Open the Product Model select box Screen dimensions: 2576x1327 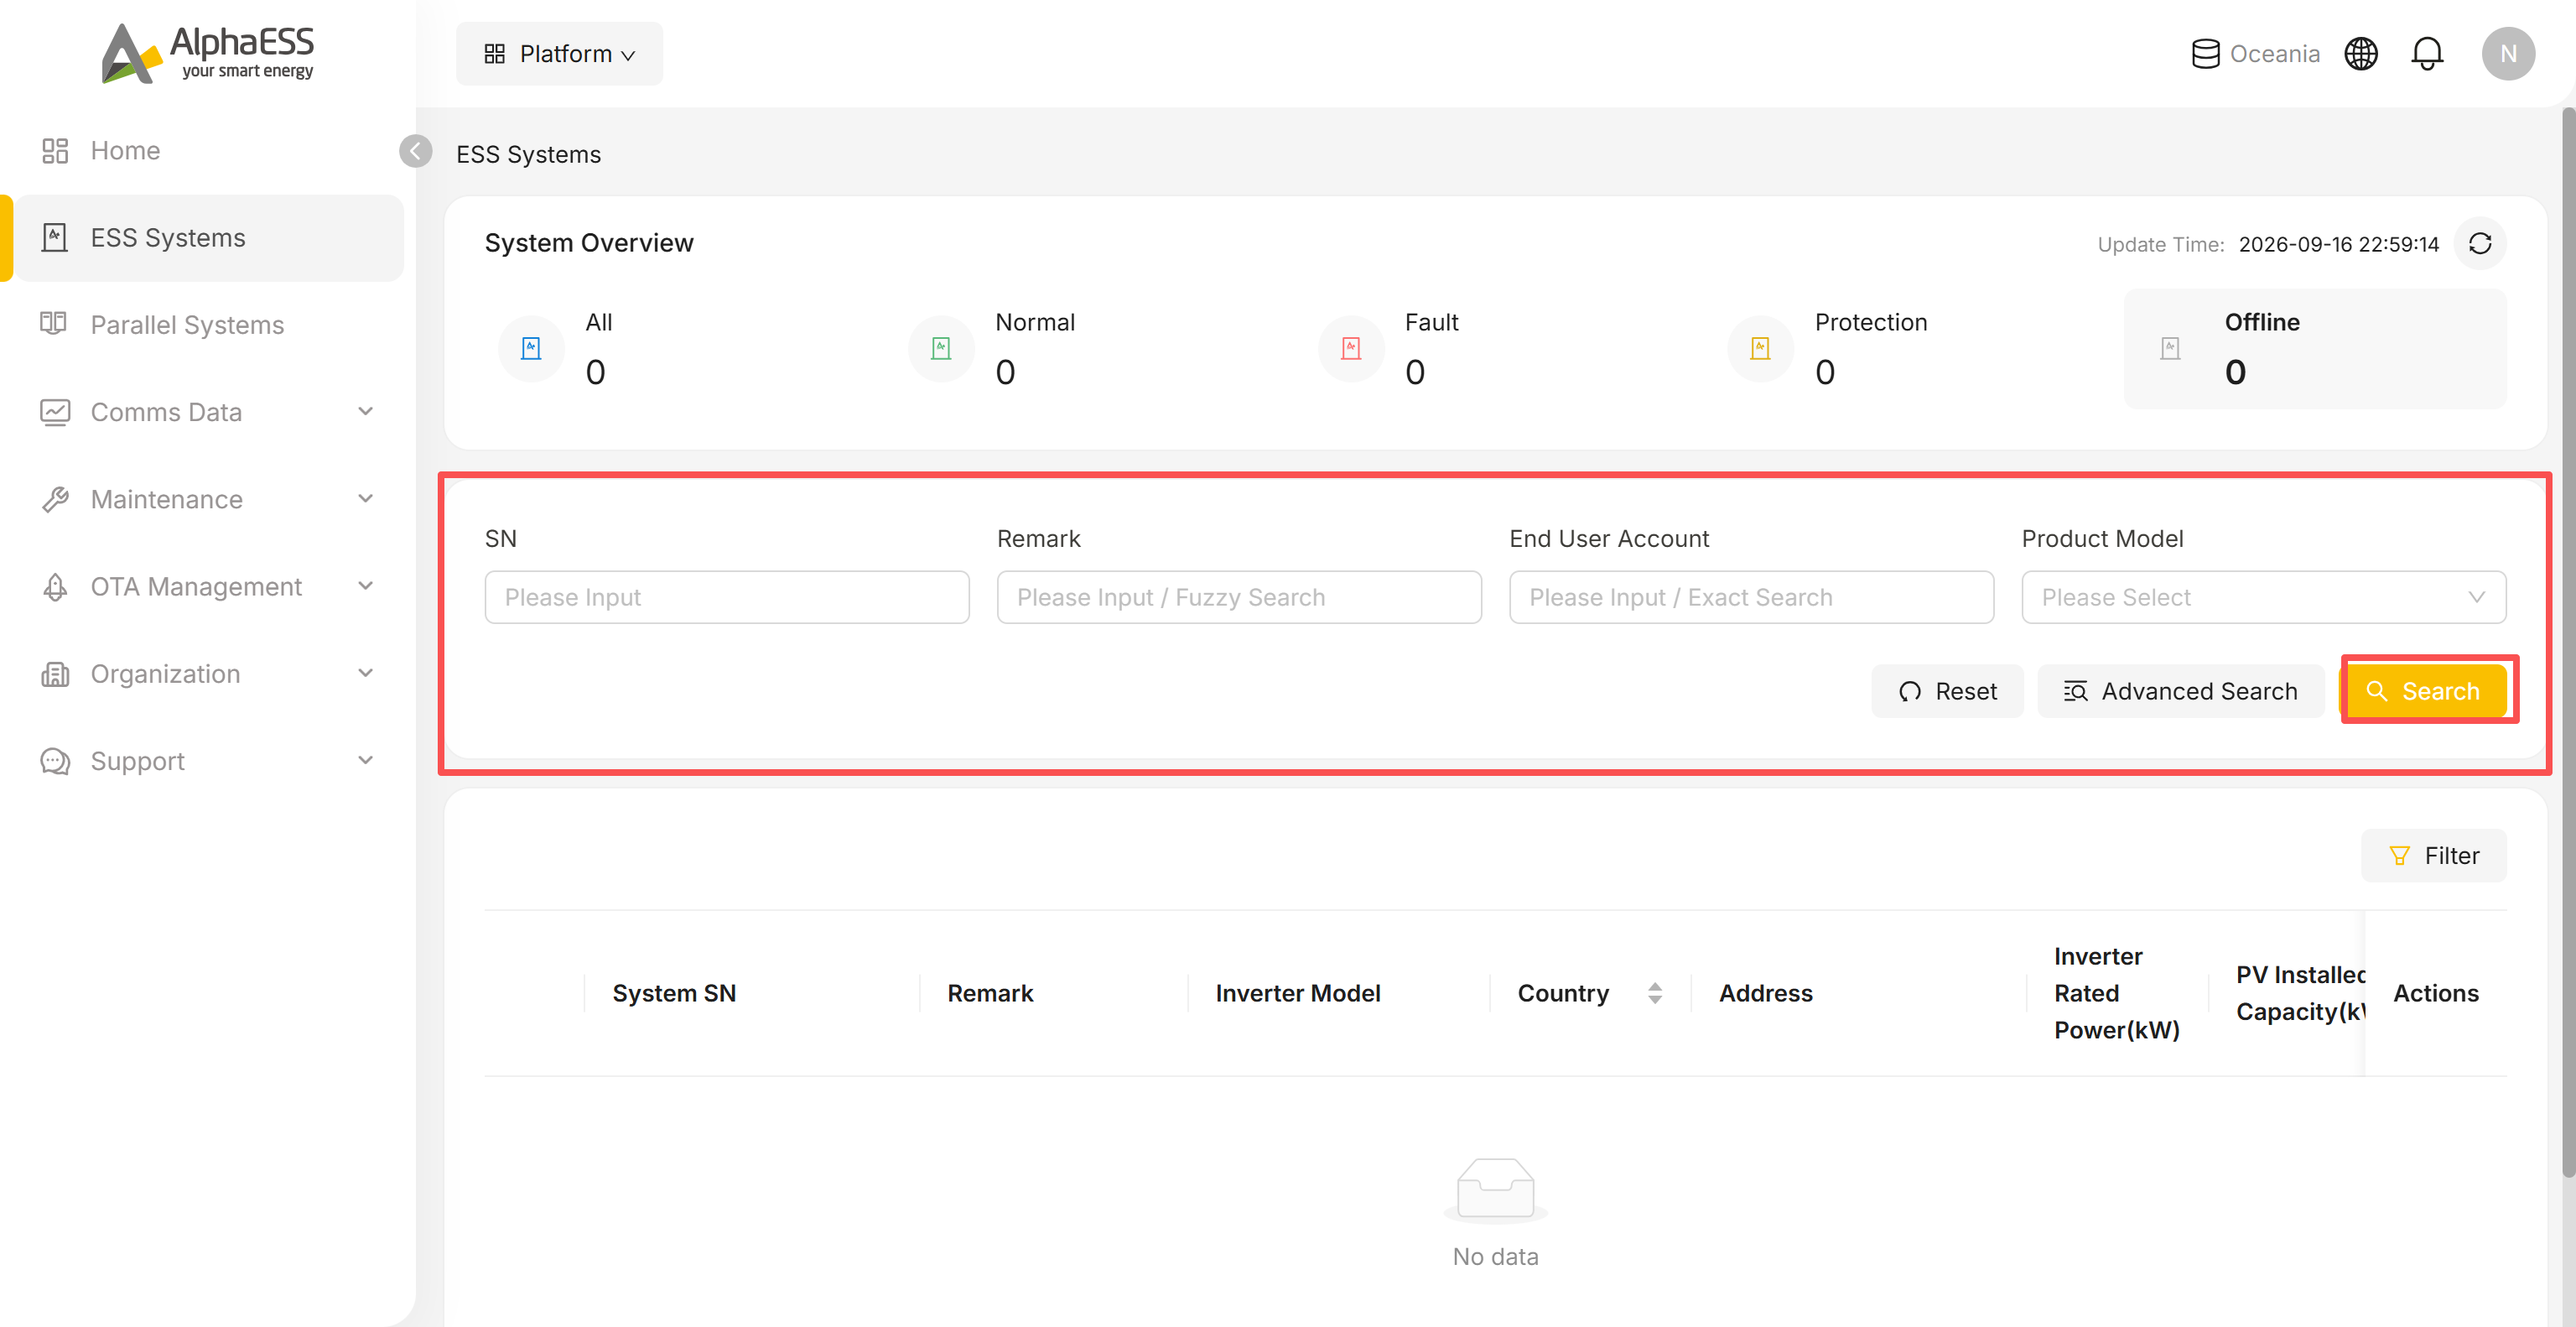2263,597
